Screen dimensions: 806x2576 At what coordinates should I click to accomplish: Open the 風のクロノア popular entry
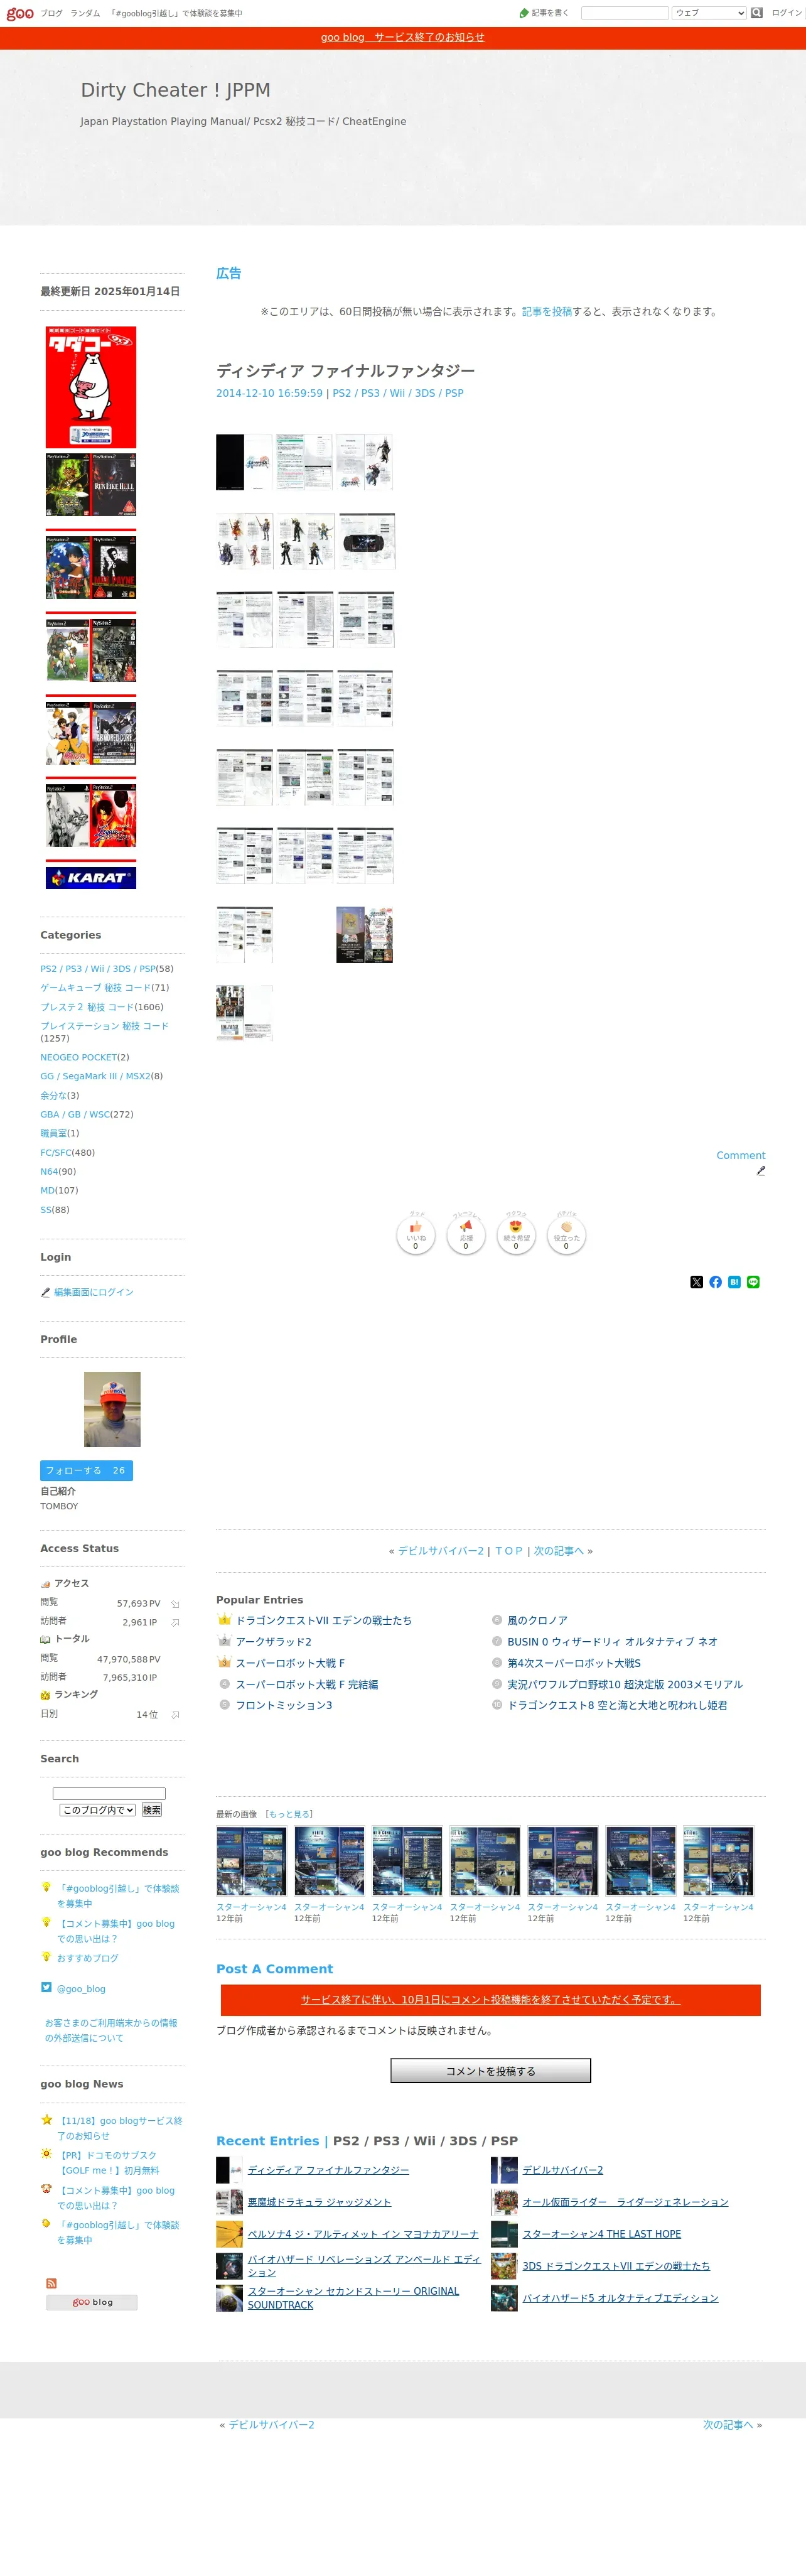537,1620
